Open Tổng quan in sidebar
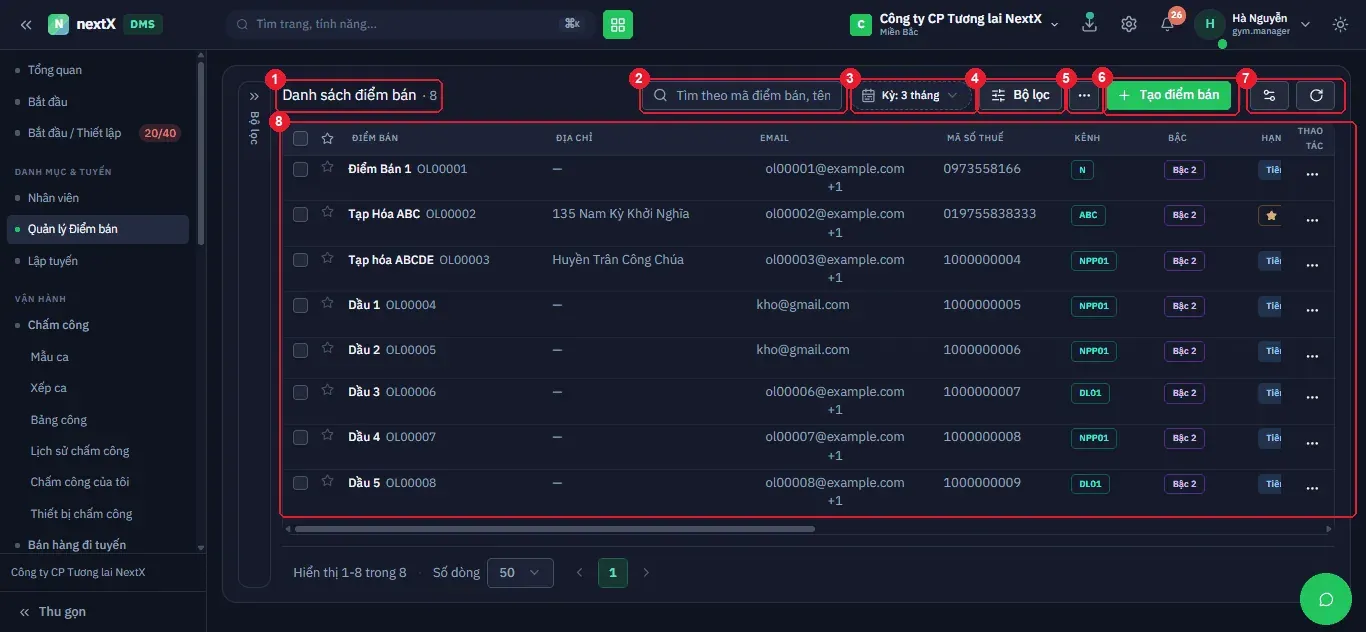Image resolution: width=1366 pixels, height=632 pixels. pyautogui.click(x=55, y=70)
